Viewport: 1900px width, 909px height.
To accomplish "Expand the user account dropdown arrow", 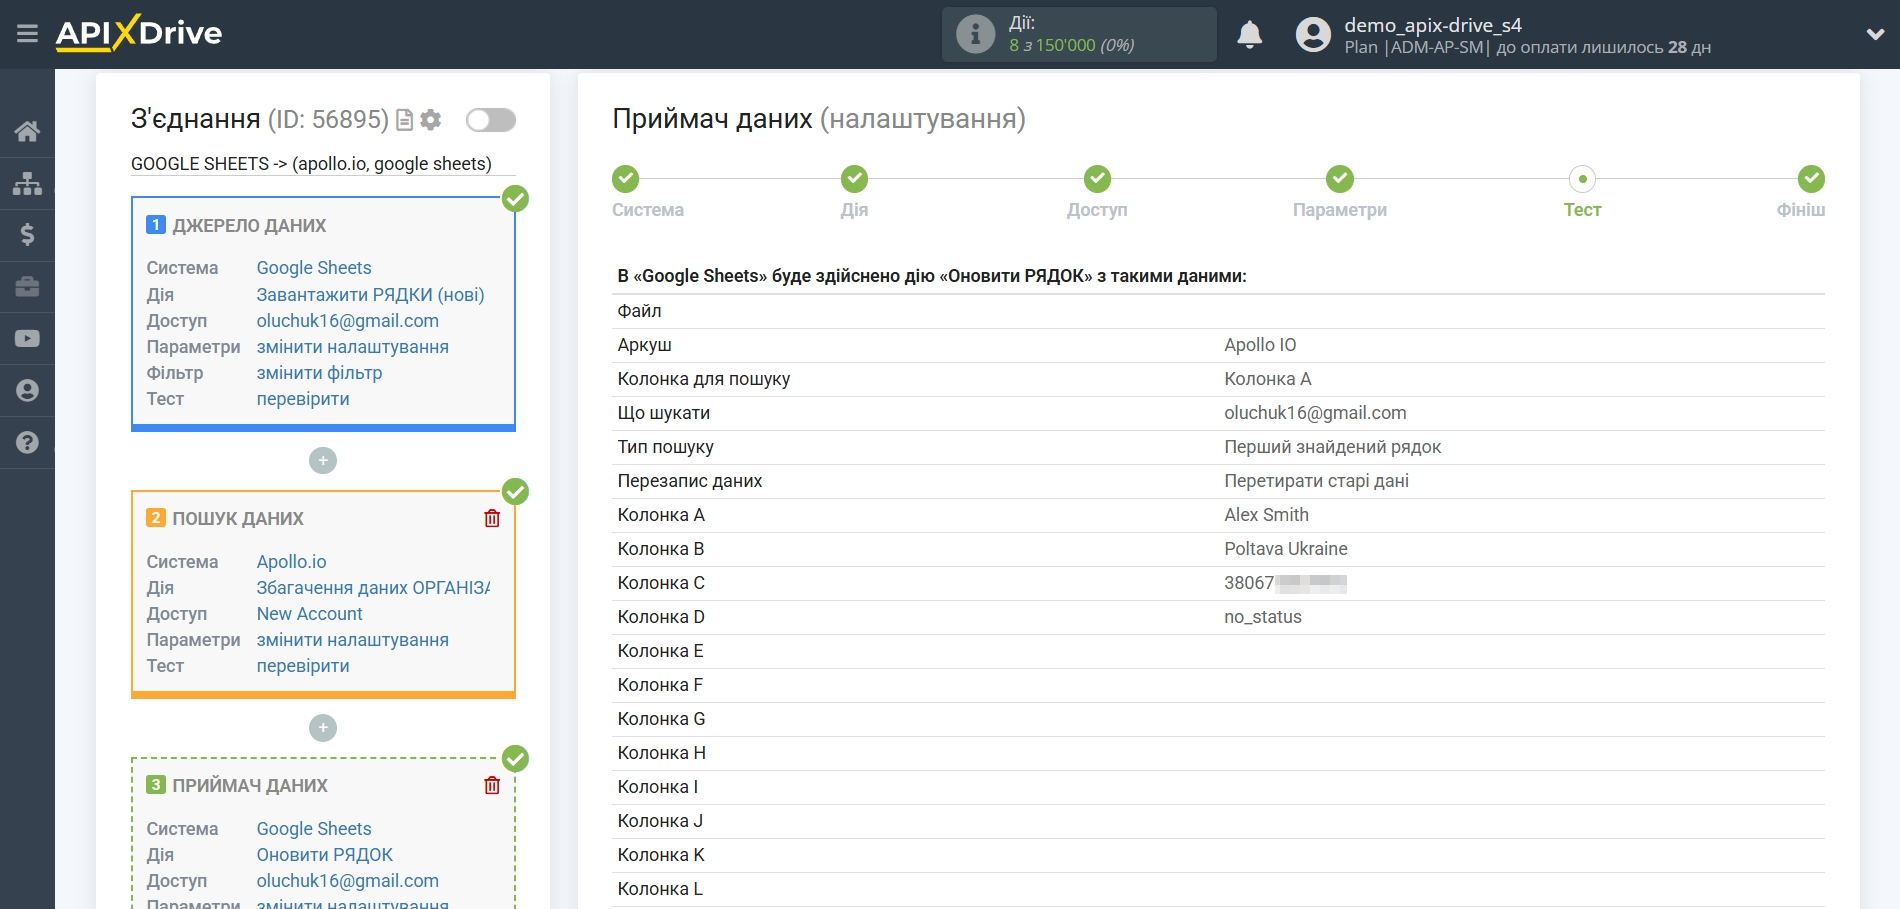I will [x=1875, y=34].
